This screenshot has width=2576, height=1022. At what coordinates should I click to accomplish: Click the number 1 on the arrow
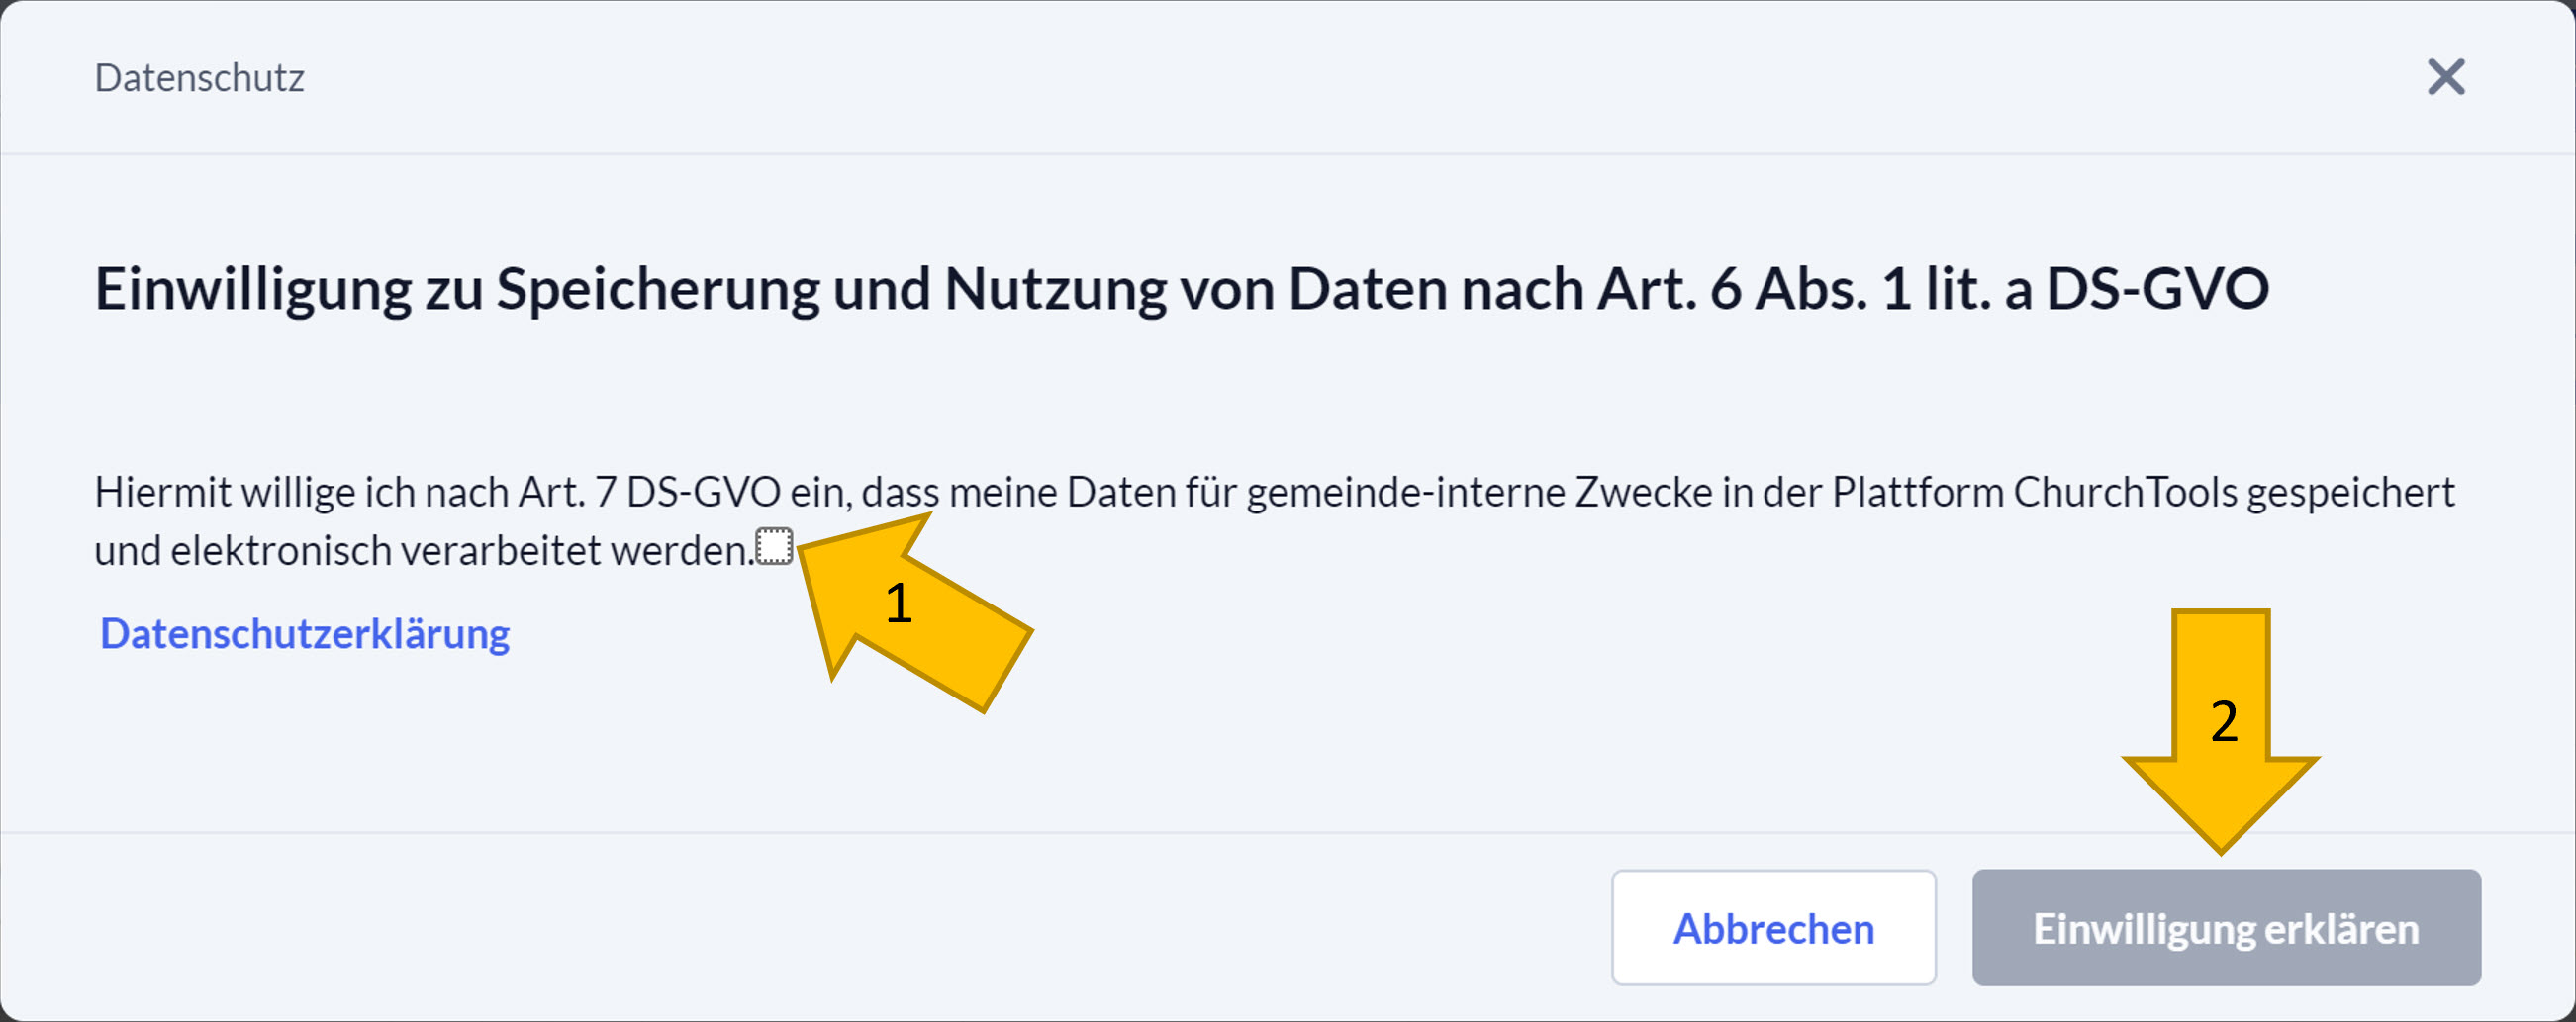click(898, 604)
